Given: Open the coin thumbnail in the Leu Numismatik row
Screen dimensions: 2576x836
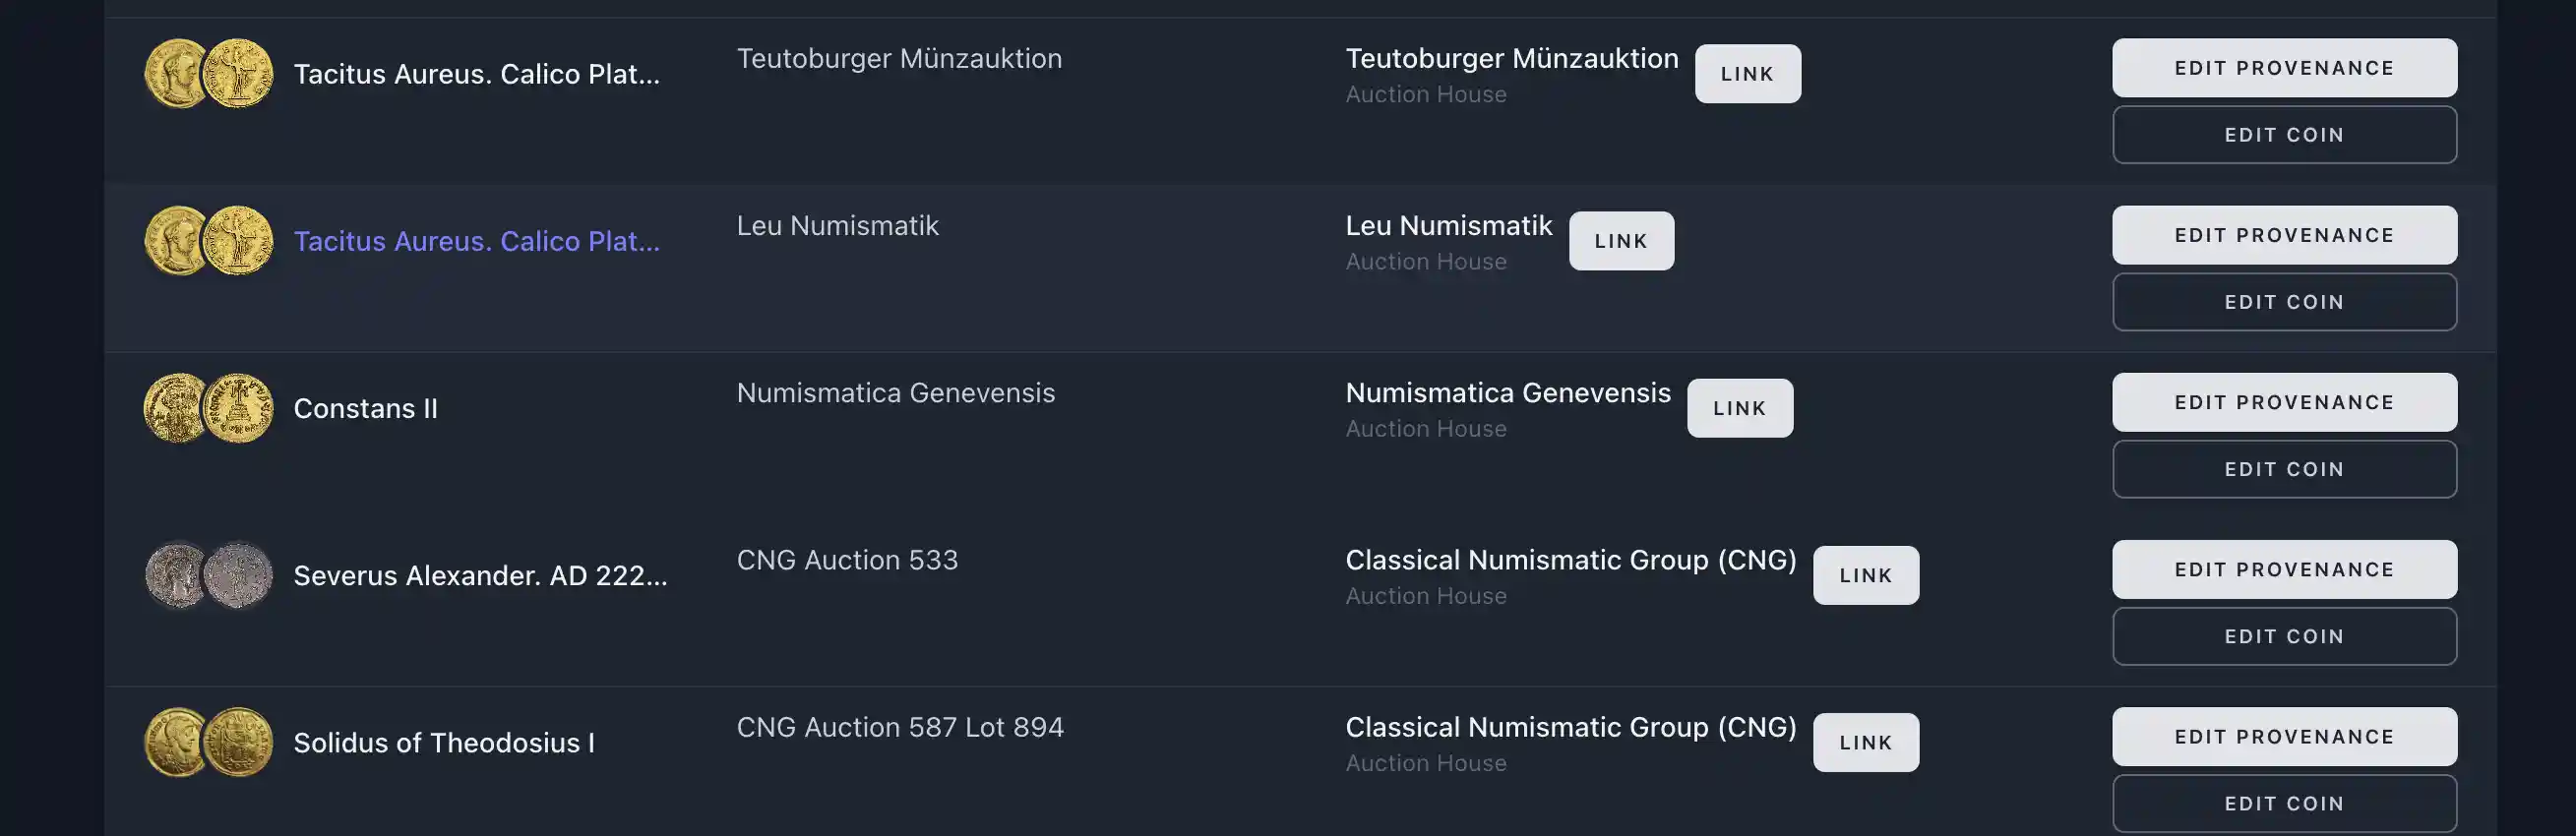Looking at the screenshot, I should tap(208, 240).
